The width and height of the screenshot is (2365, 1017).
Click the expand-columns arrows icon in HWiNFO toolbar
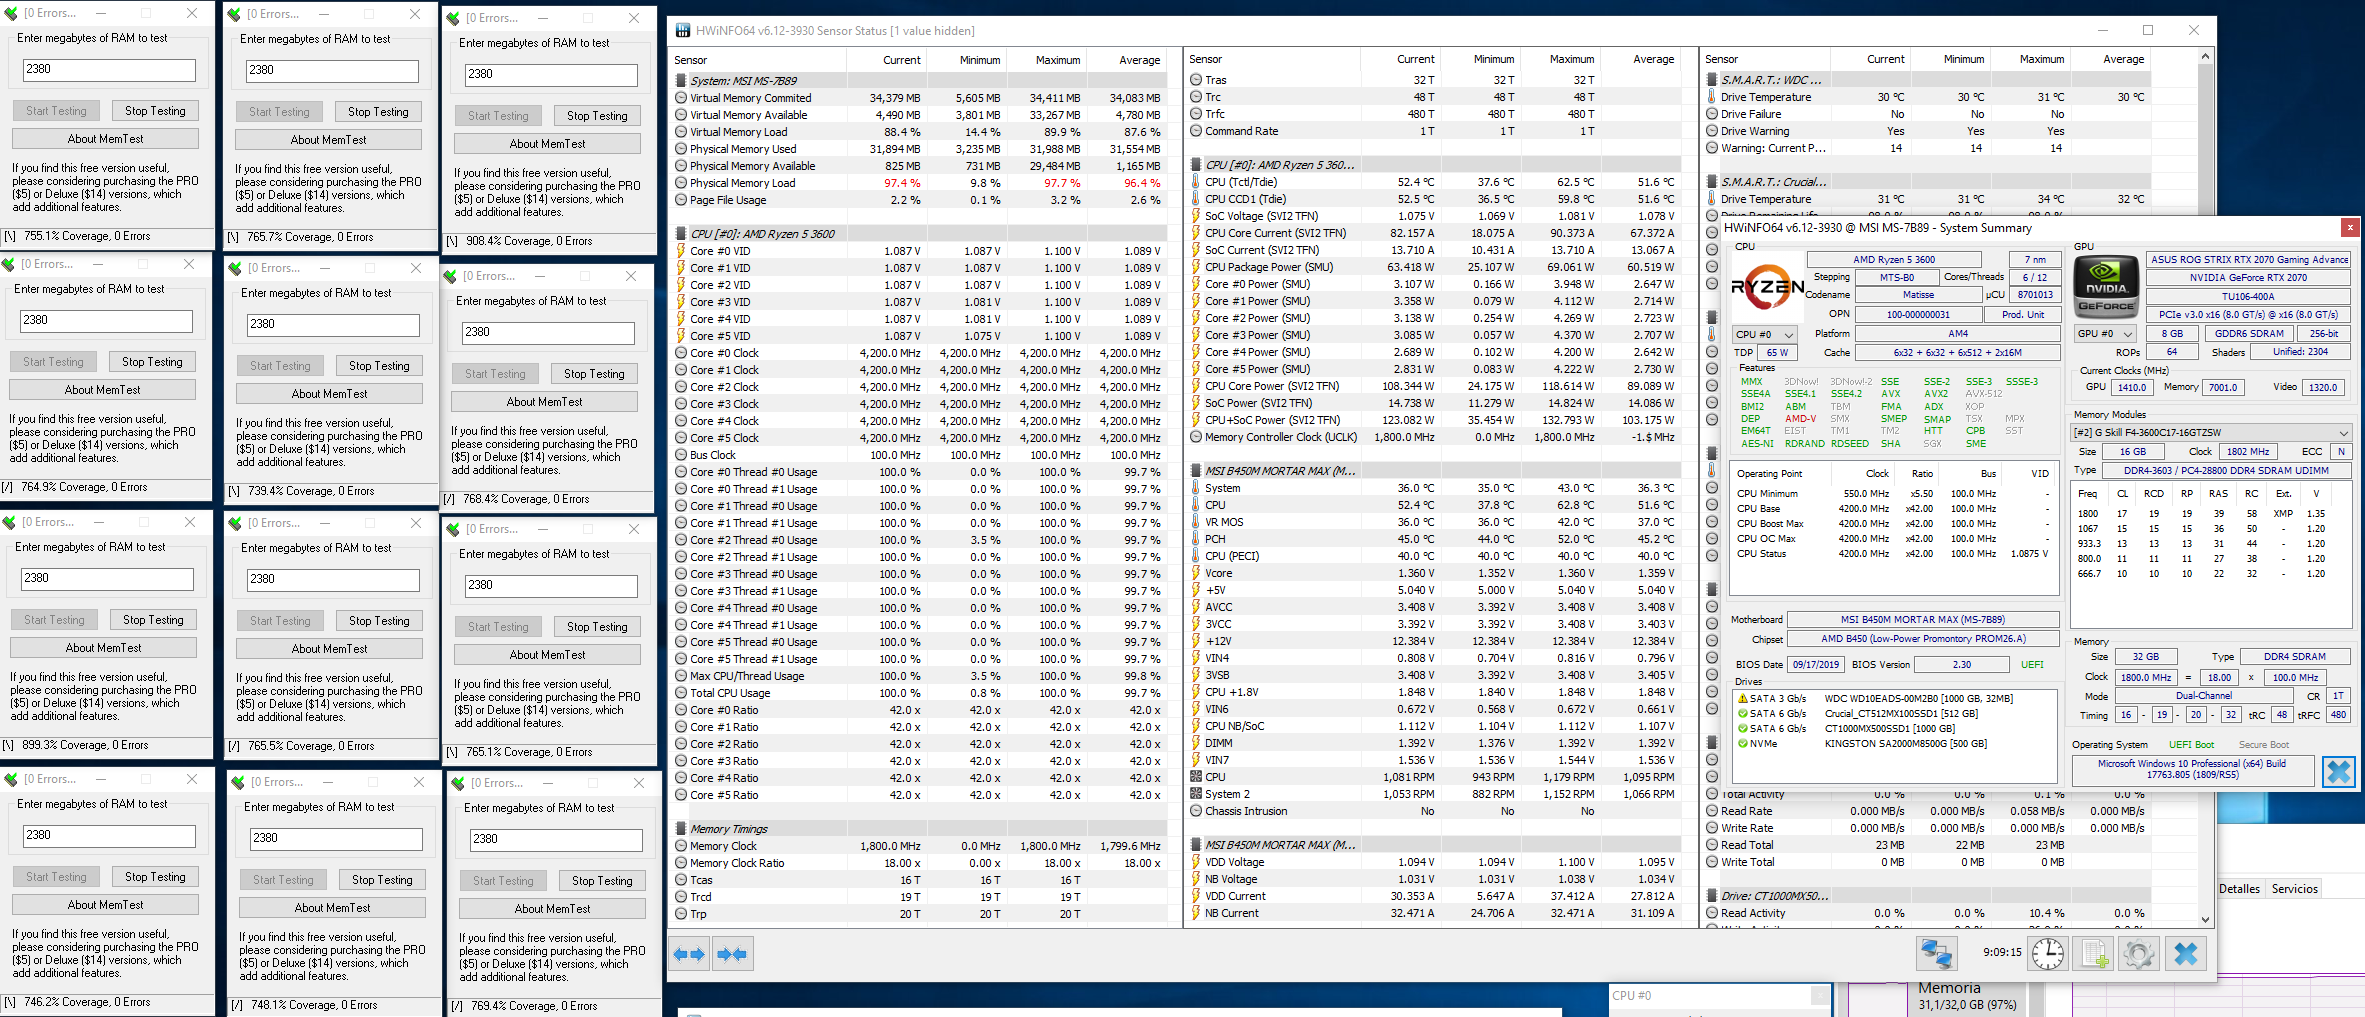pyautogui.click(x=689, y=954)
